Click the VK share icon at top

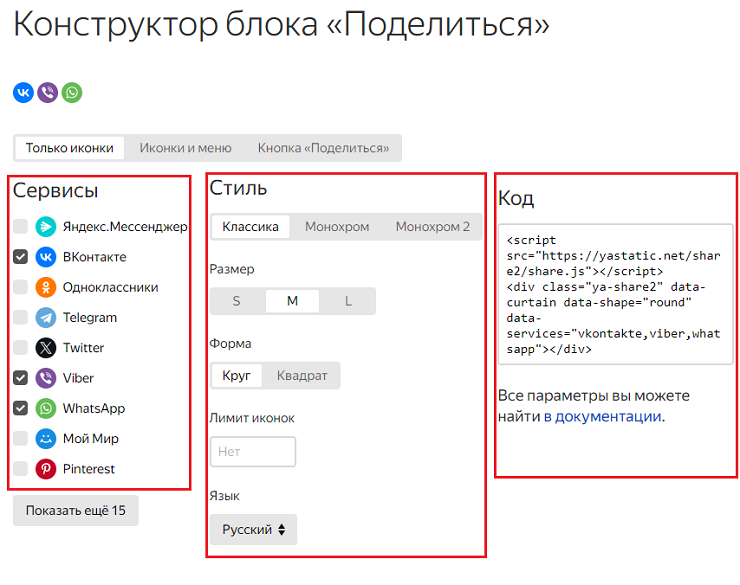click(x=23, y=93)
